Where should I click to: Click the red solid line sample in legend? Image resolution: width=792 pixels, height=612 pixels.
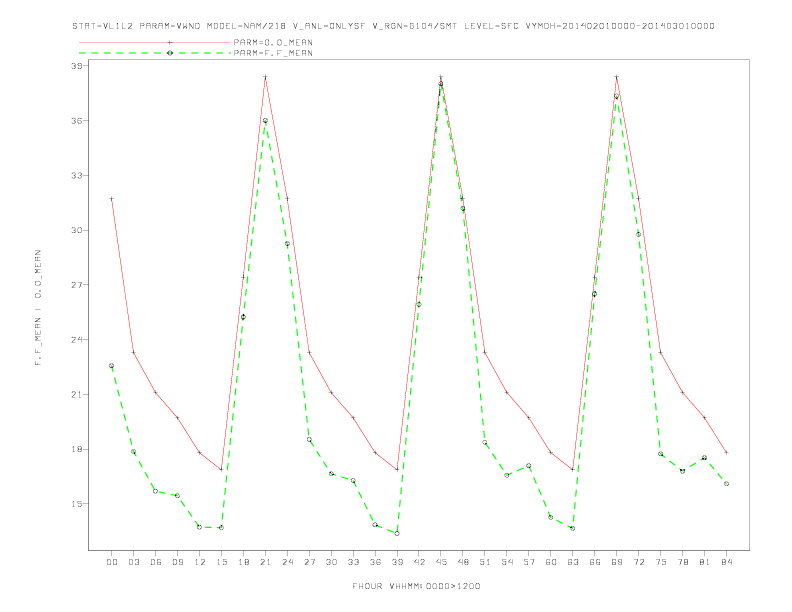point(155,42)
